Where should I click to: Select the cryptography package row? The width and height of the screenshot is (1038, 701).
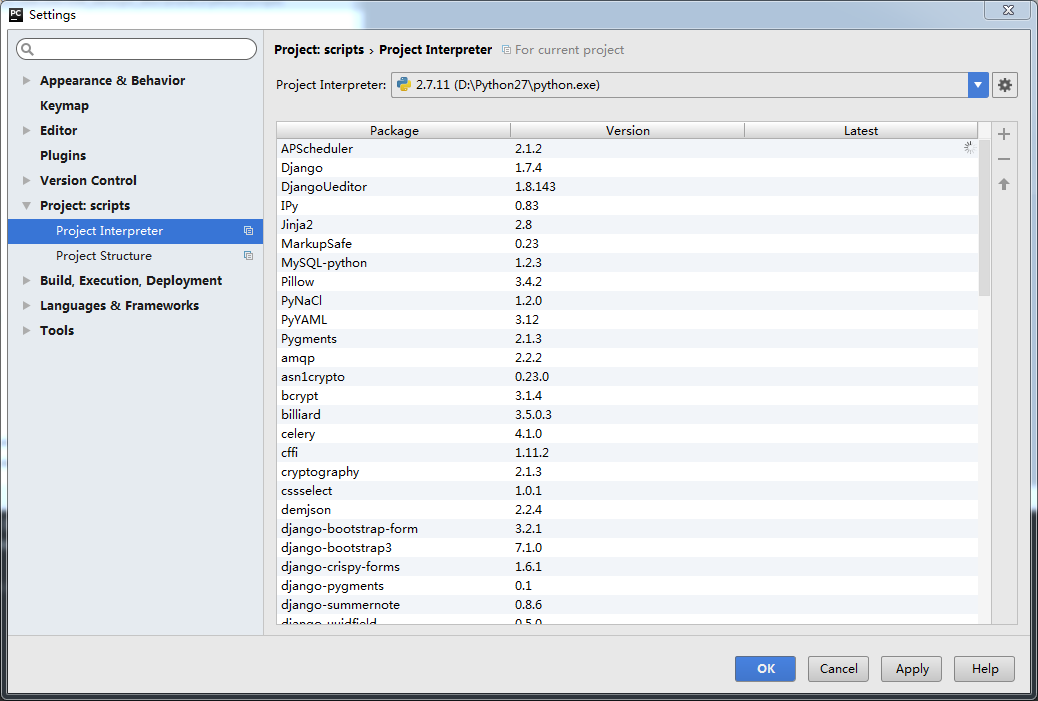pyautogui.click(x=627, y=471)
